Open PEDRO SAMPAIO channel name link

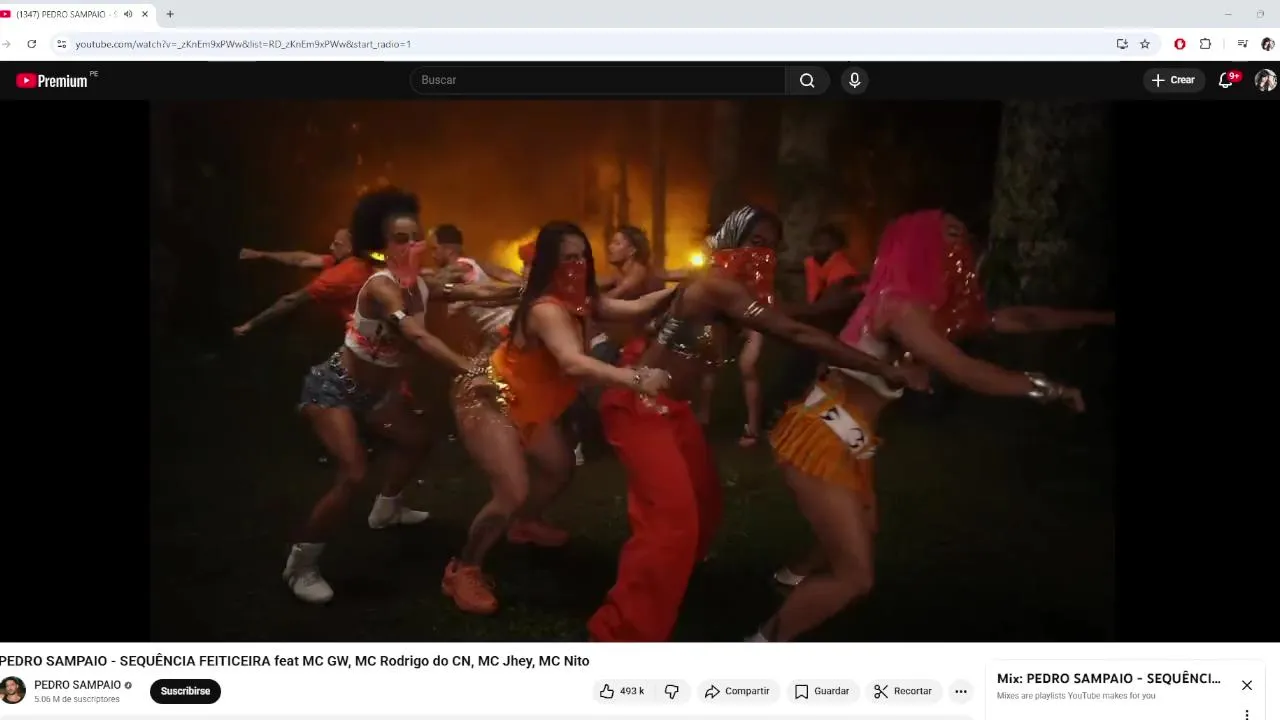point(77,685)
